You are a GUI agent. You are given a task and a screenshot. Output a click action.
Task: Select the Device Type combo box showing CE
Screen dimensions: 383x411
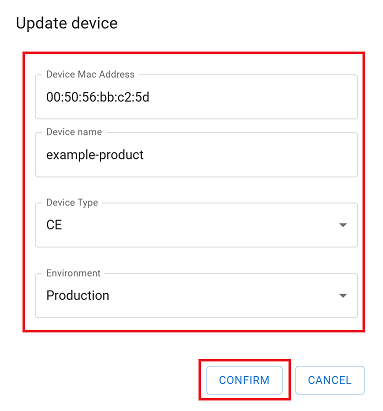(196, 225)
